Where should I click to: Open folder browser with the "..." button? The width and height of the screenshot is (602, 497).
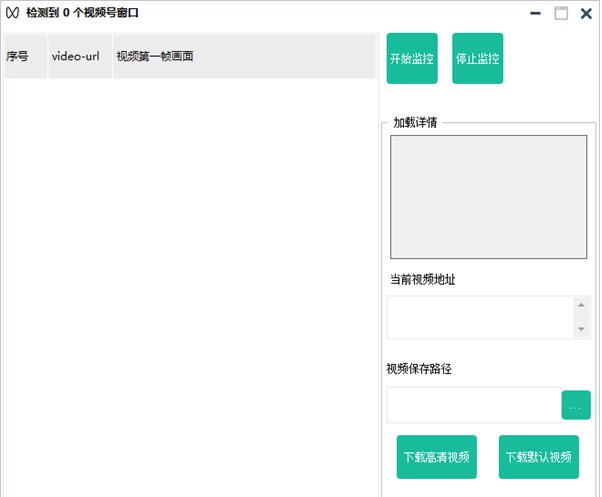[576, 405]
